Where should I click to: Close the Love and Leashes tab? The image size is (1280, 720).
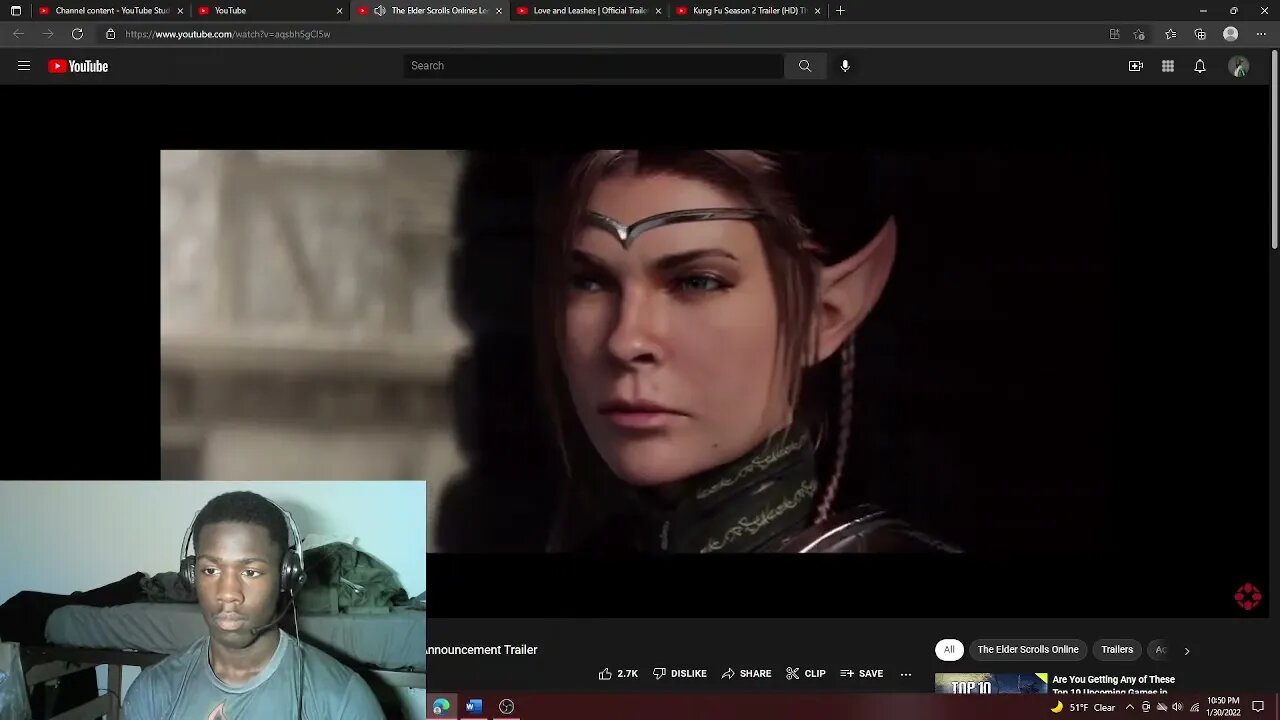click(658, 11)
